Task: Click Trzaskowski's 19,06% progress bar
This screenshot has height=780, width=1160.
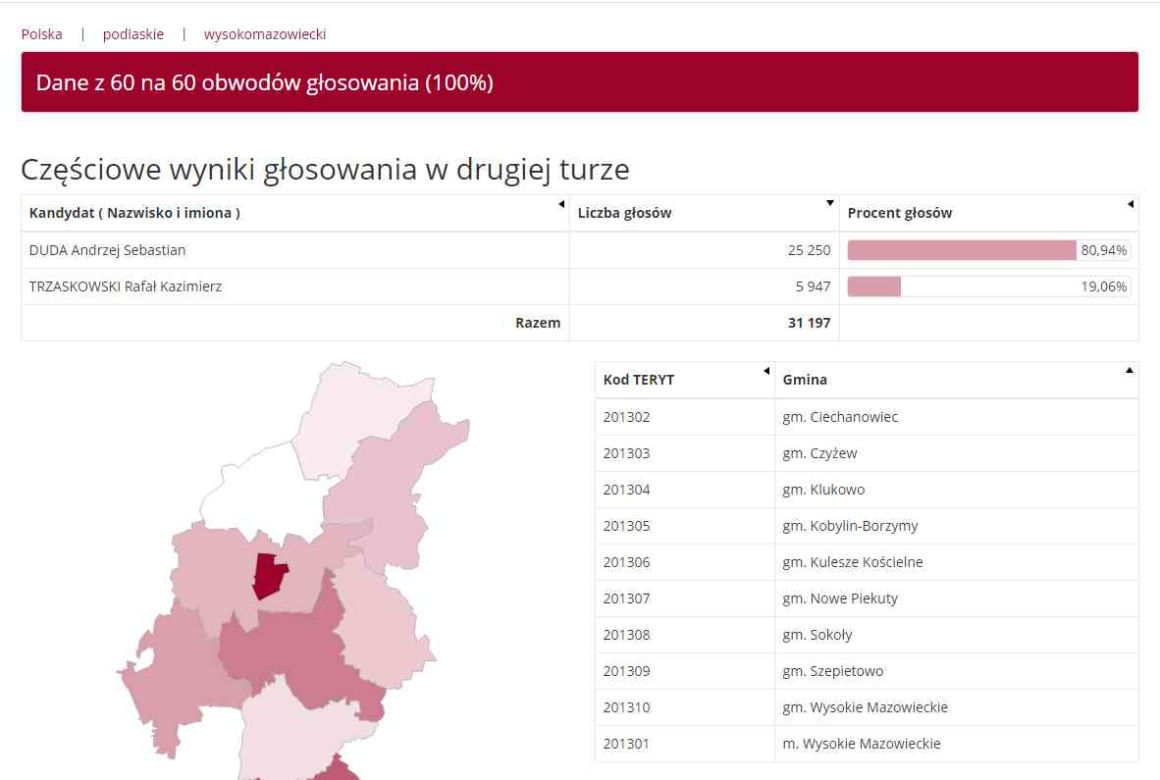Action: point(989,286)
